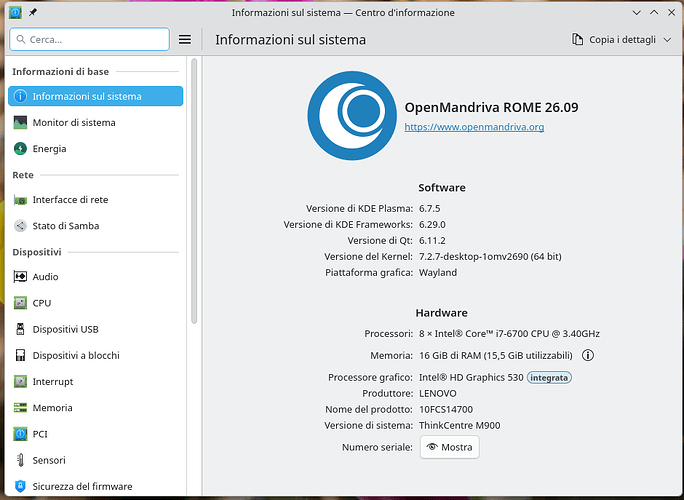The image size is (684, 500).
Task: Select the CPU sidebar entry label
Action: [x=42, y=303]
